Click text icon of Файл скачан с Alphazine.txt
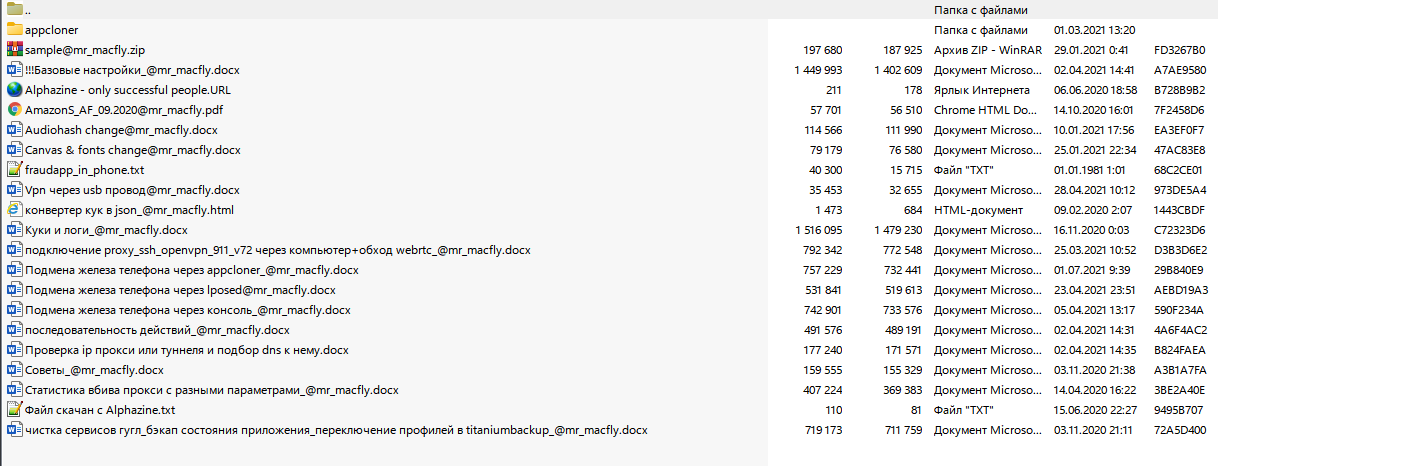1421x466 pixels. click(14, 410)
